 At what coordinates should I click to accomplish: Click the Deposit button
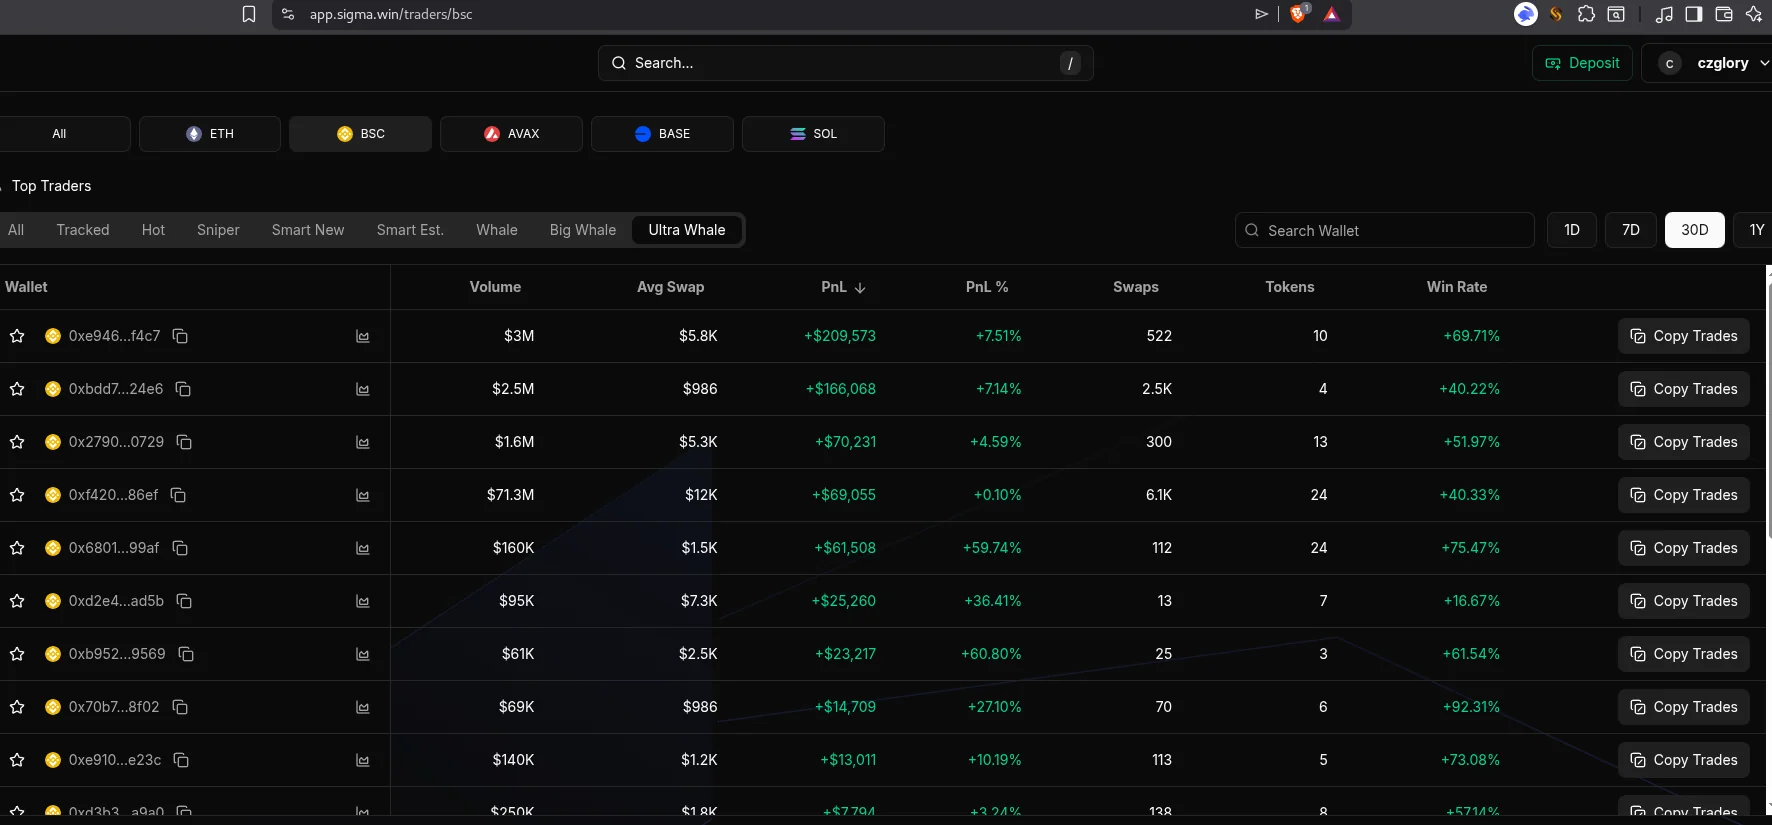click(1583, 63)
